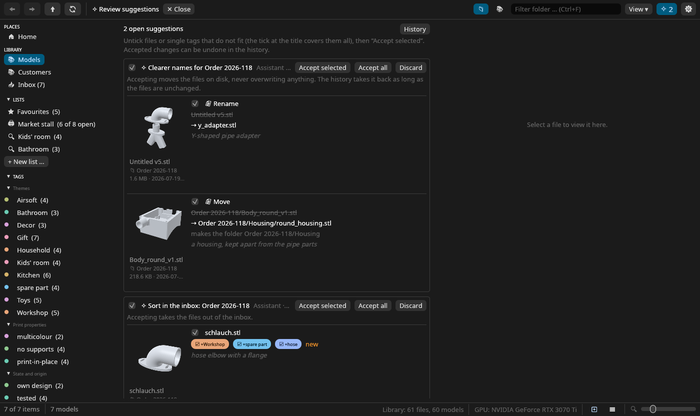Image resolution: width=700 pixels, height=416 pixels.
Task: Focus the Filter folder search field
Action: (566, 9)
